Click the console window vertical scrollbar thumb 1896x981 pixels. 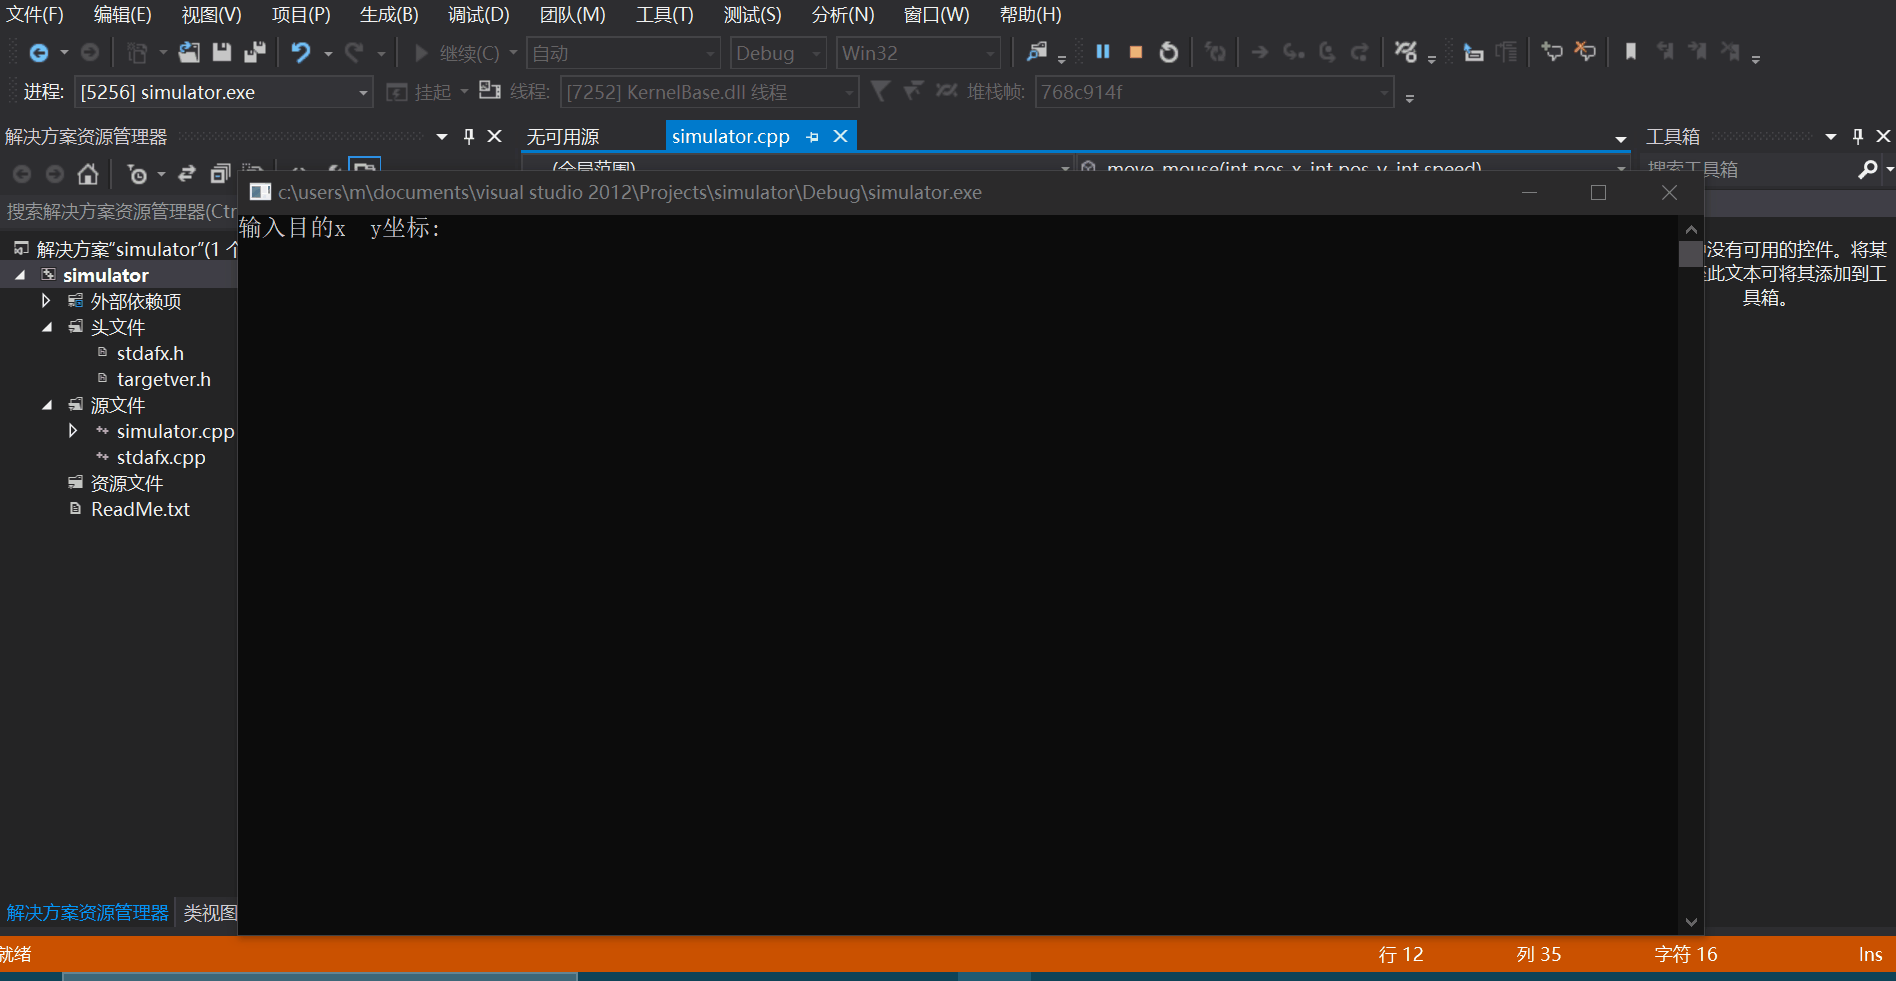pos(1690,254)
